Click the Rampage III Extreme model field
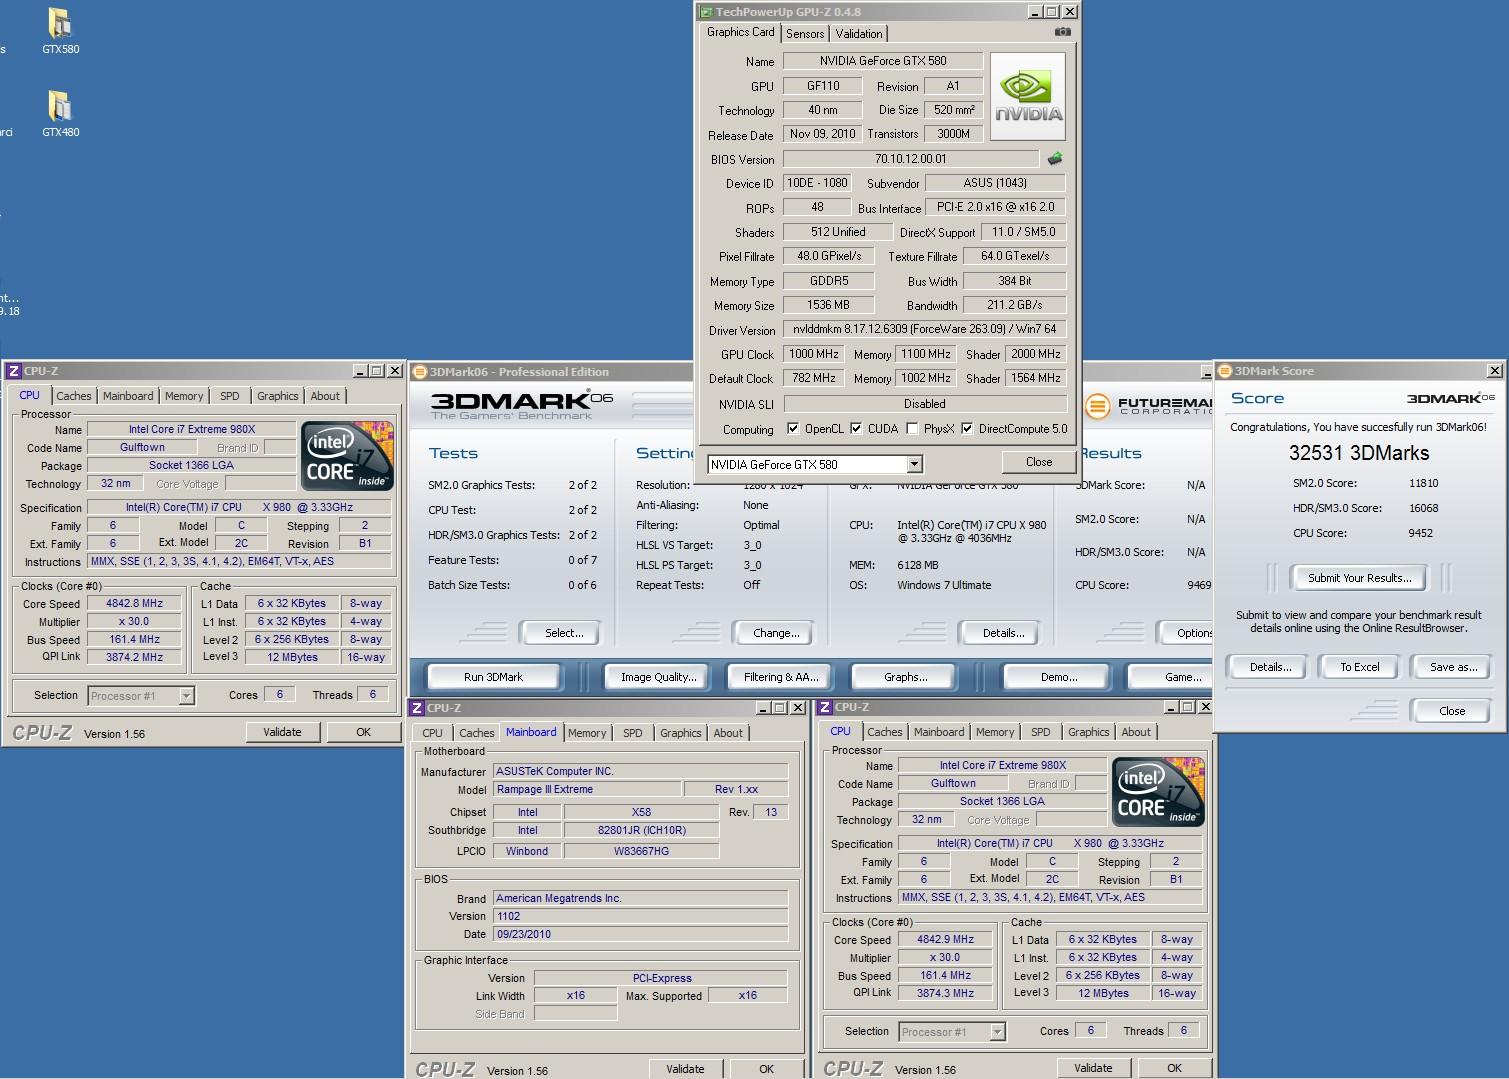The image size is (1509, 1079). [585, 789]
